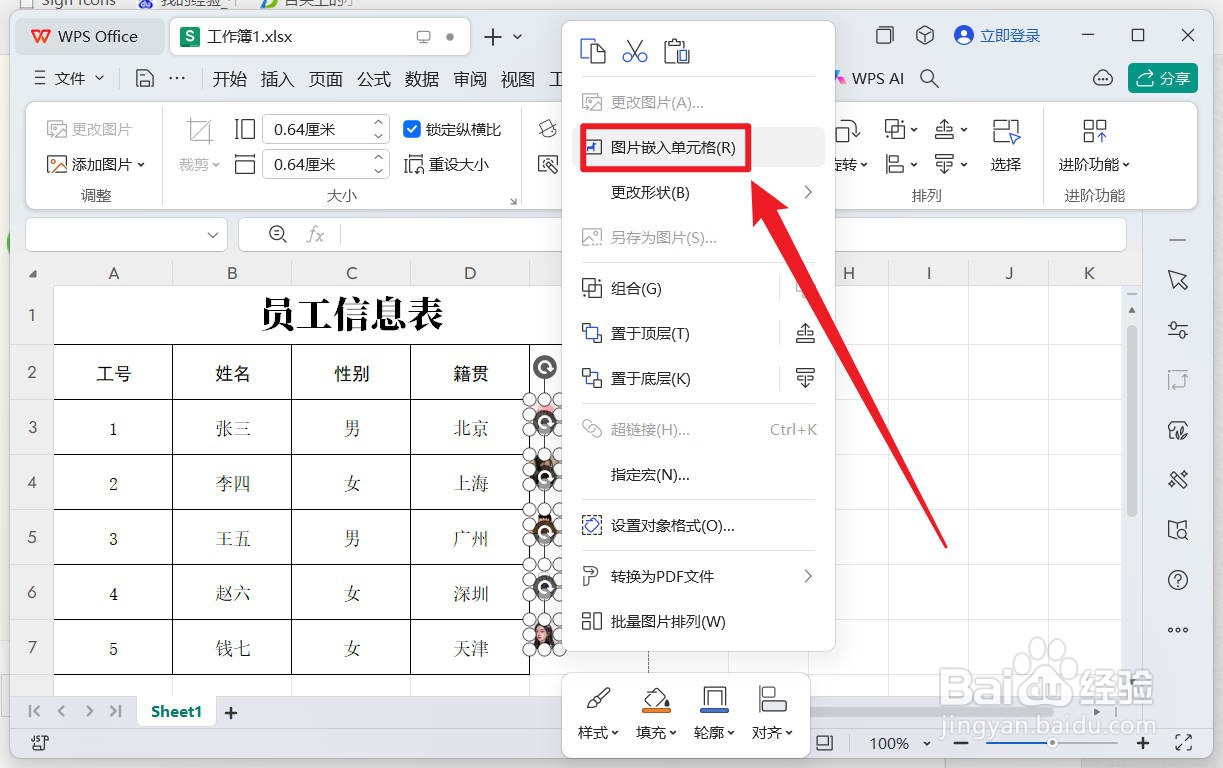
Task: Choose Embed picture in cell menu item
Action: (698, 147)
